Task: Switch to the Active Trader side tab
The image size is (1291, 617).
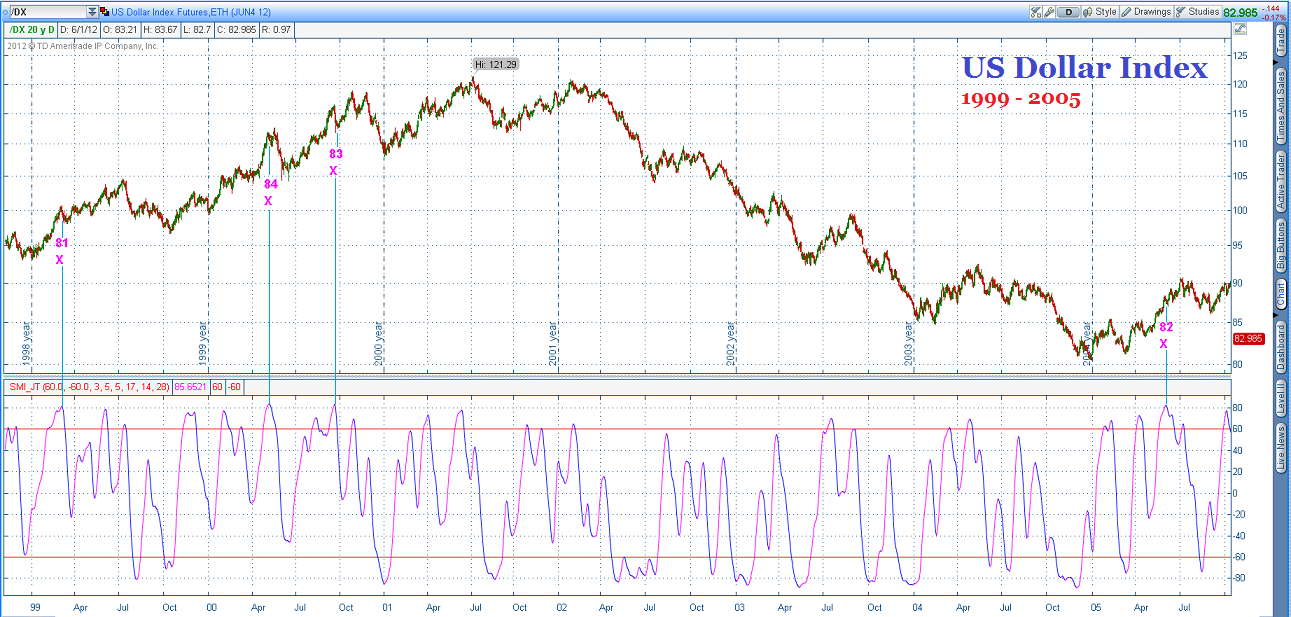Action: coord(1281,182)
